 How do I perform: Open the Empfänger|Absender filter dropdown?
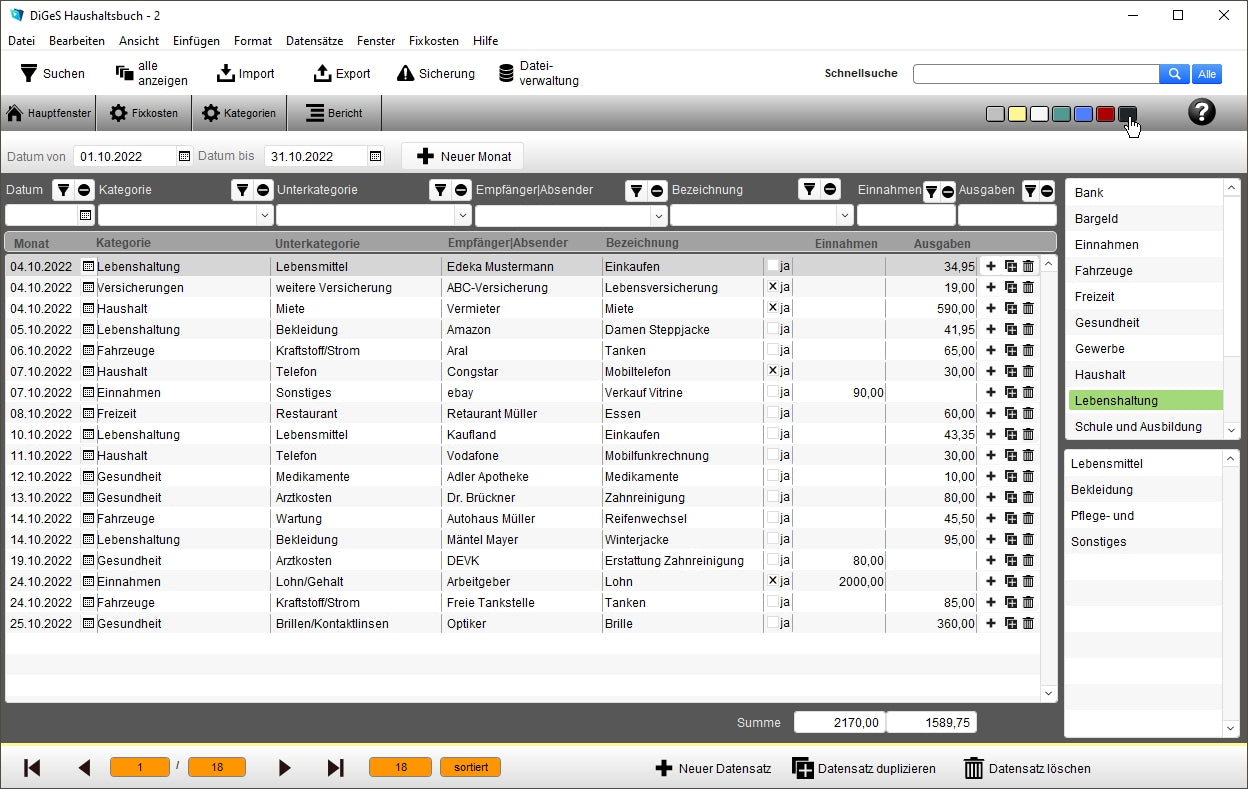tap(657, 215)
